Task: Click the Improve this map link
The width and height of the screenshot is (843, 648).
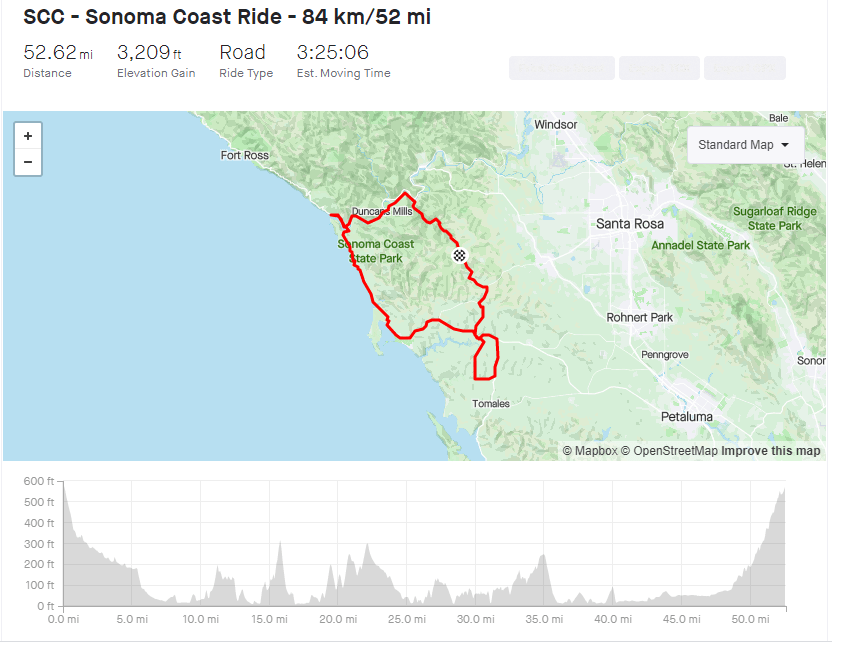Action: [x=771, y=451]
